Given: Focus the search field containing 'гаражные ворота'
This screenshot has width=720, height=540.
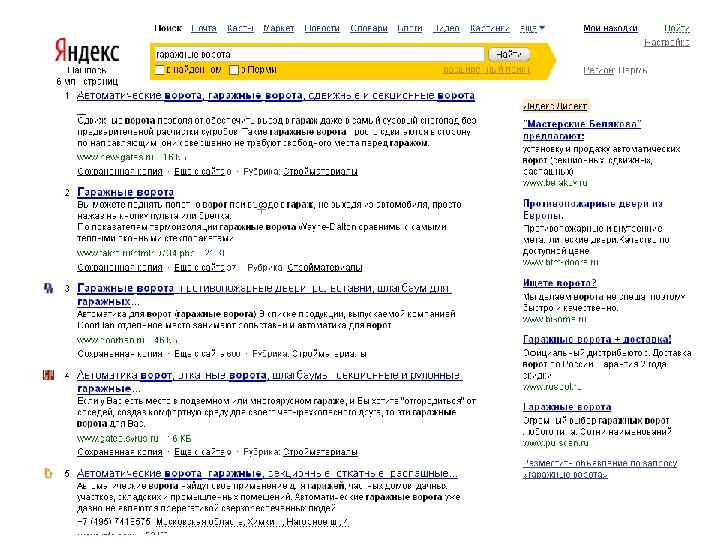Looking at the screenshot, I should [319, 54].
